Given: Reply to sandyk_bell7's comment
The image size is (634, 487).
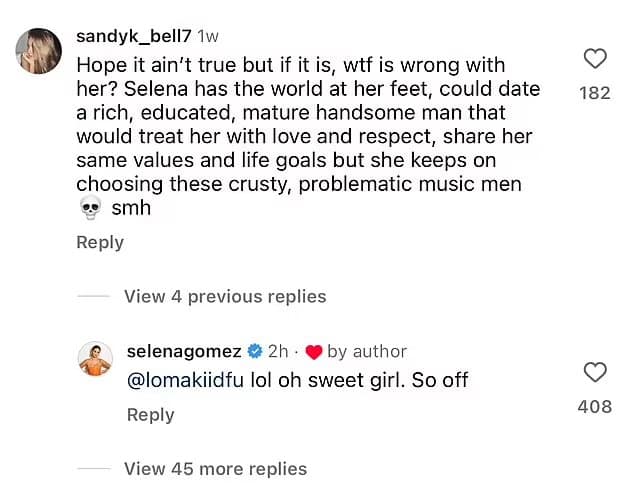Looking at the screenshot, I should pyautogui.click(x=100, y=242).
